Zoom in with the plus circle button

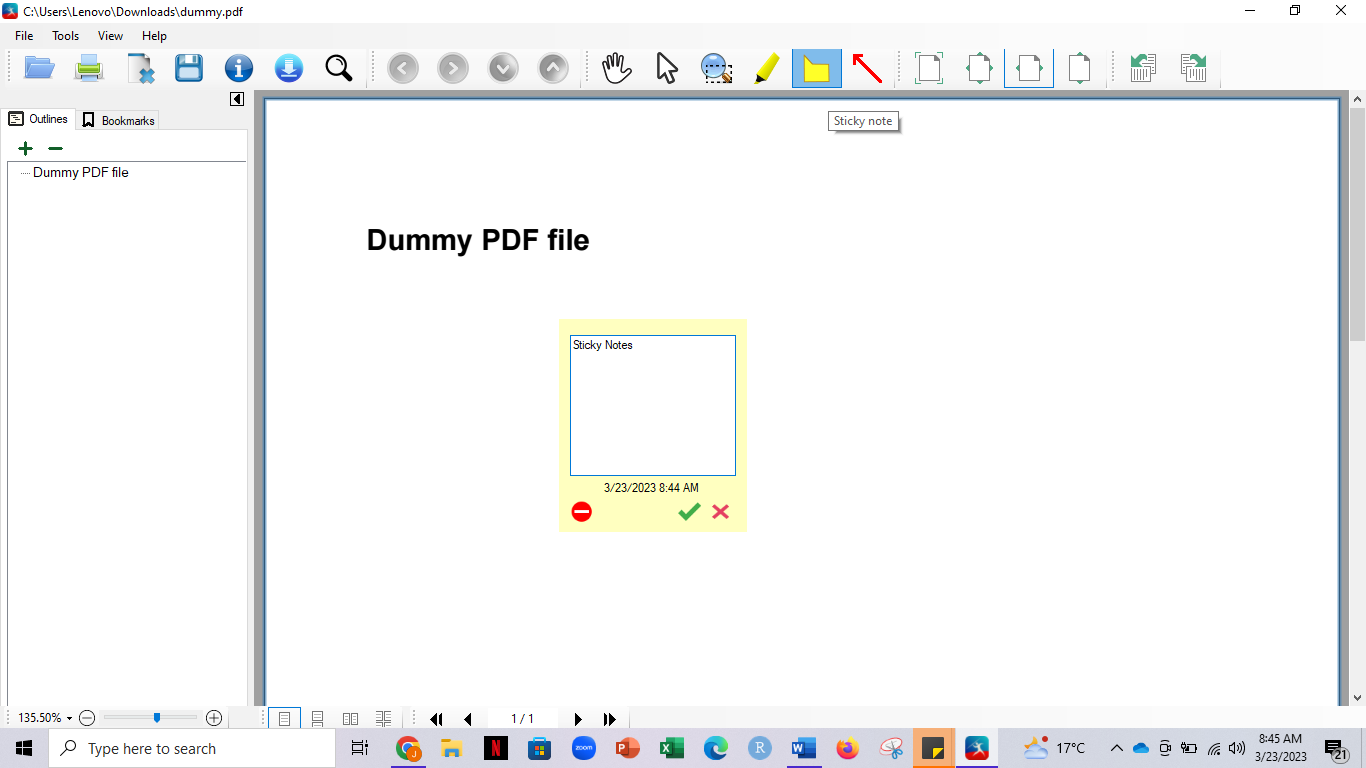(214, 718)
